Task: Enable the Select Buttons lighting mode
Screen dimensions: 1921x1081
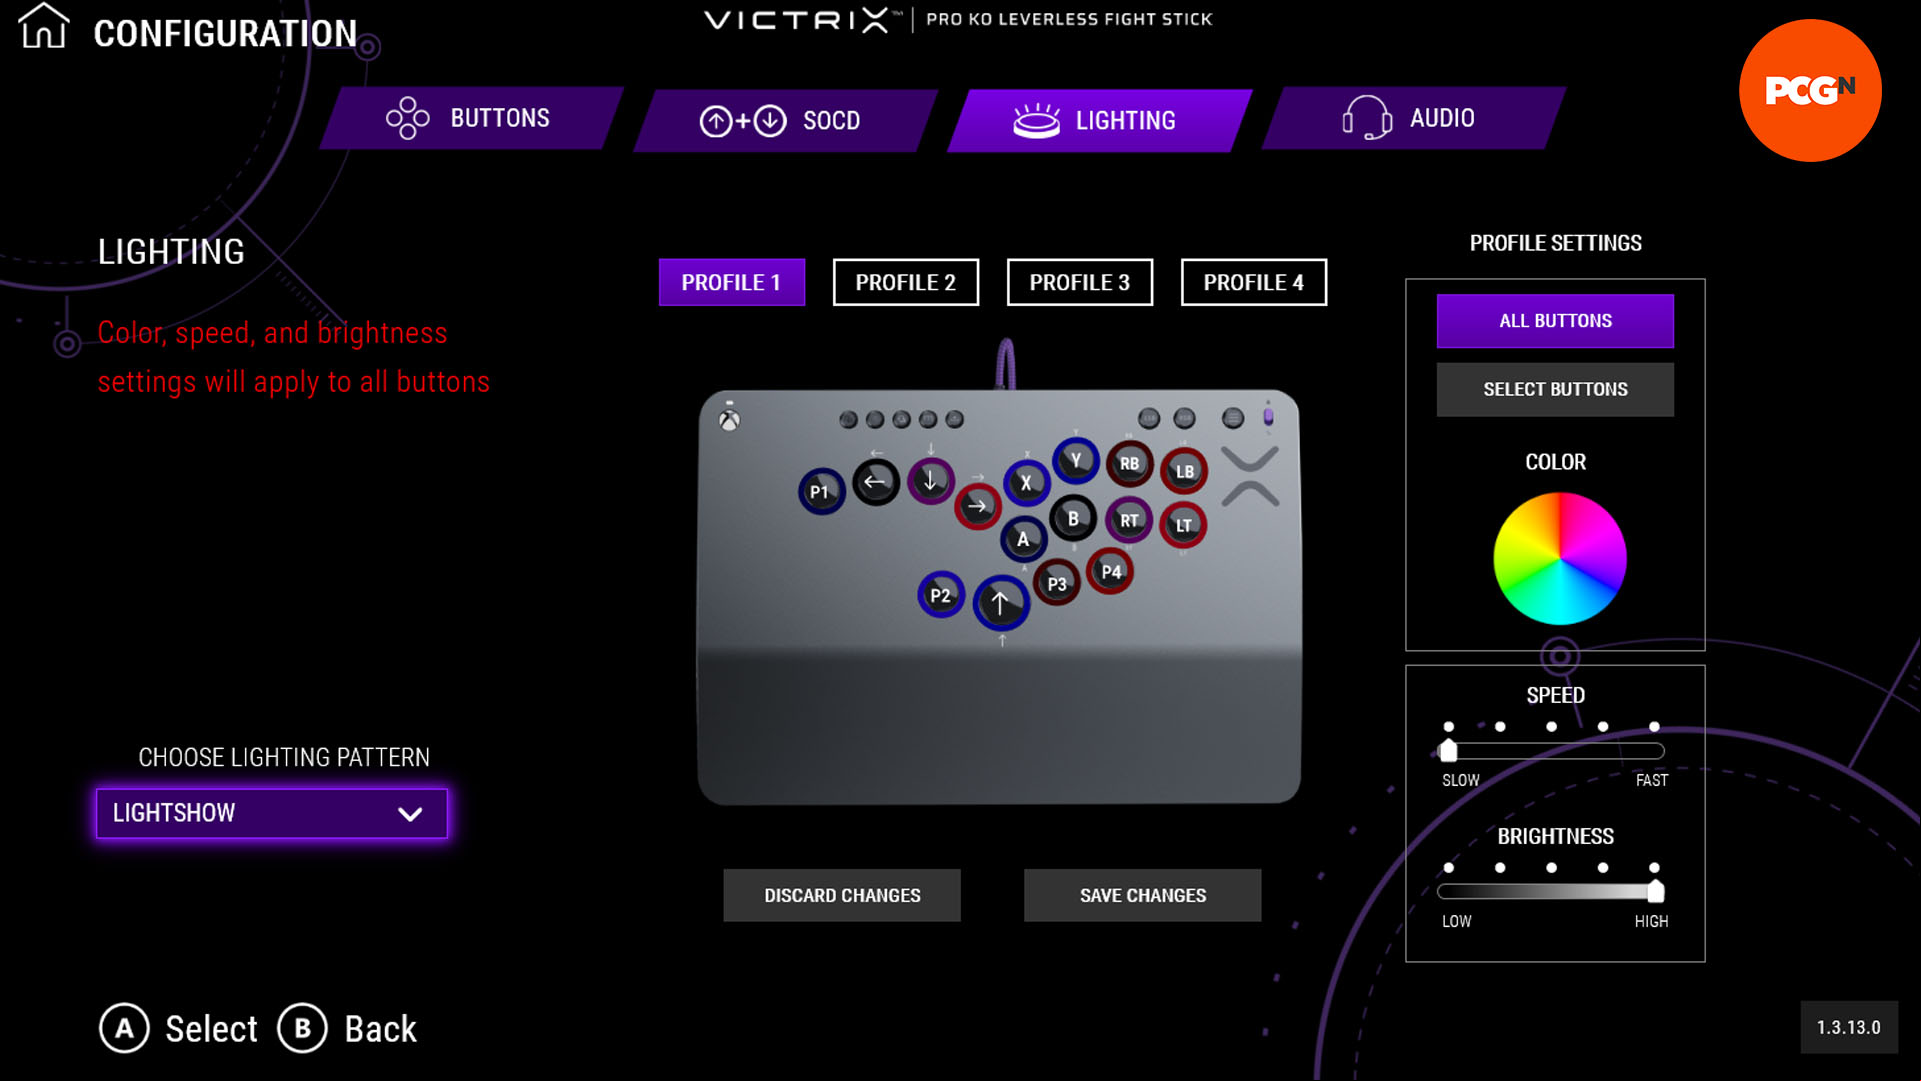Action: click(1555, 389)
